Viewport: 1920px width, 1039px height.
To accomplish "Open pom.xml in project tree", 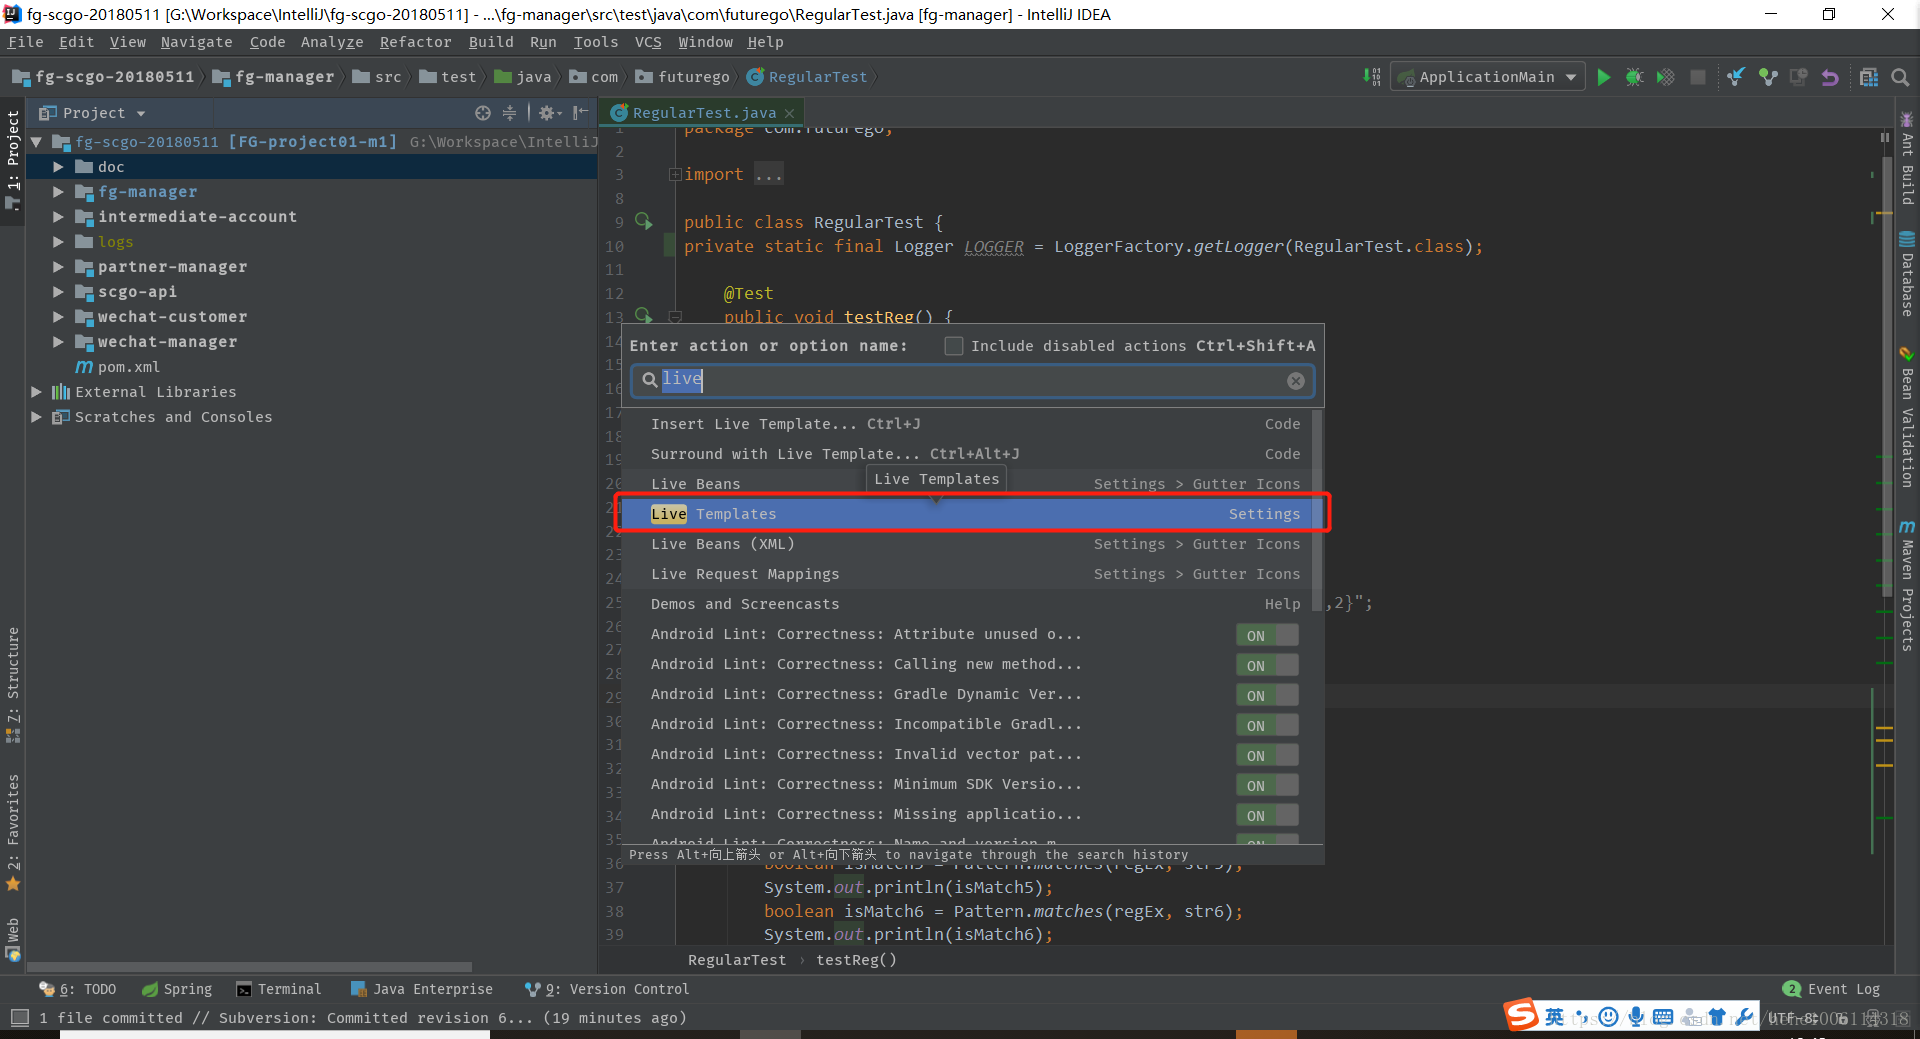I will click(118, 367).
